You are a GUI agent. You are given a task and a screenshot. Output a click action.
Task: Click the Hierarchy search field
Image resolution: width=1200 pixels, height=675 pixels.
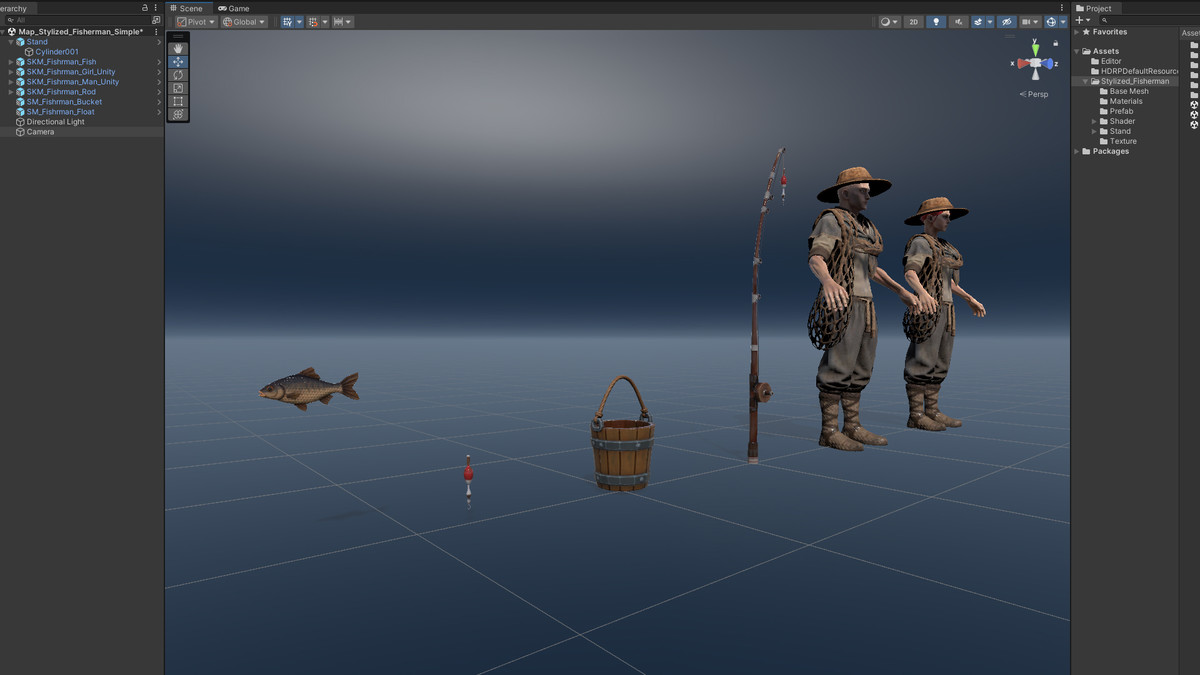76,20
